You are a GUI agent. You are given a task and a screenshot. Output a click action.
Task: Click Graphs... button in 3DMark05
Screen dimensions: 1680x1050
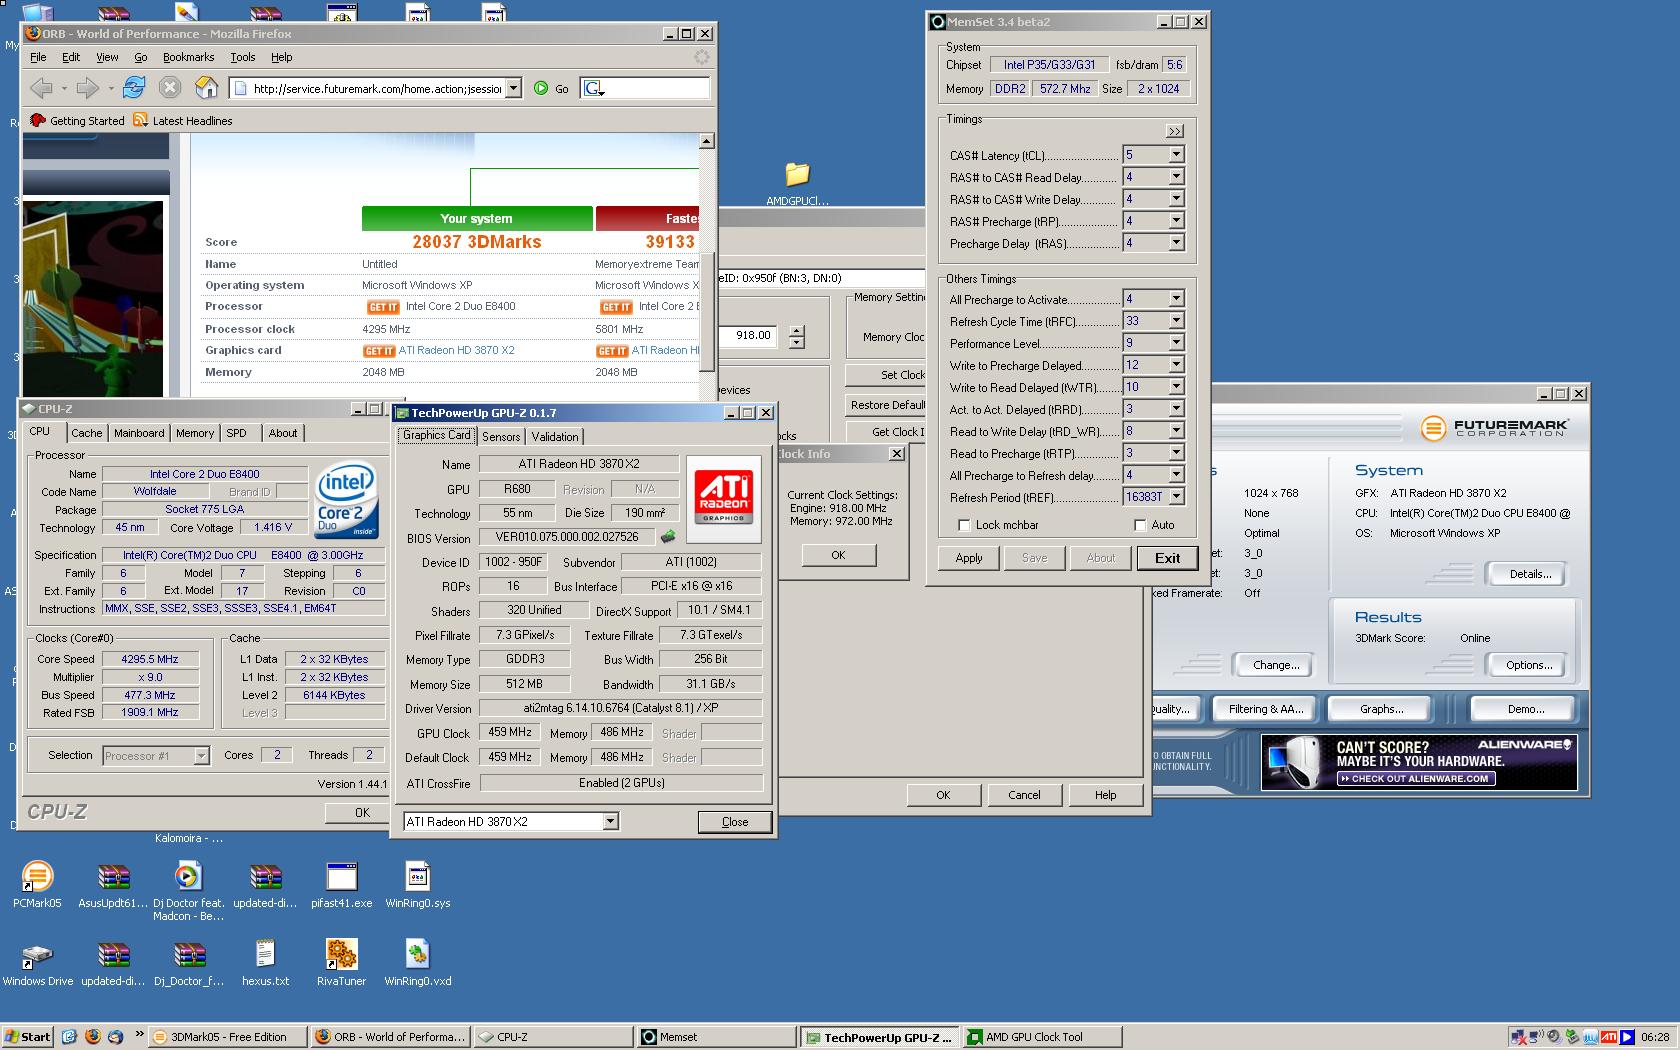pos(1382,709)
